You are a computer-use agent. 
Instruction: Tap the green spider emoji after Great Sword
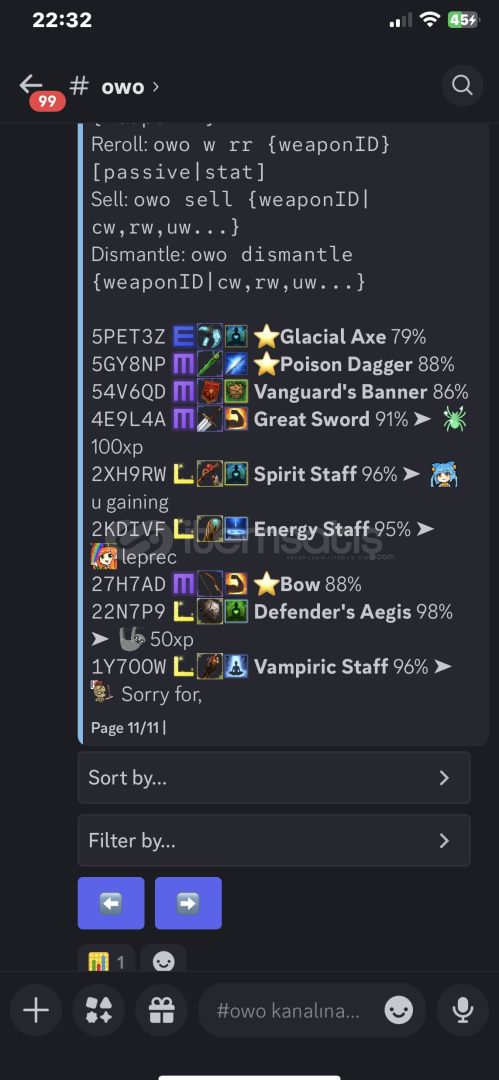tap(454, 419)
